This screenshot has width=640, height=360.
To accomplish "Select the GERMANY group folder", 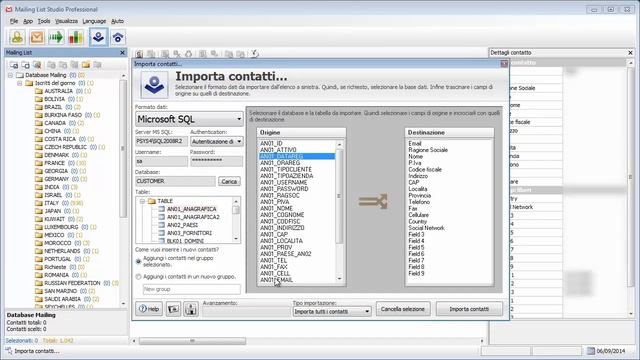I will [57, 179].
